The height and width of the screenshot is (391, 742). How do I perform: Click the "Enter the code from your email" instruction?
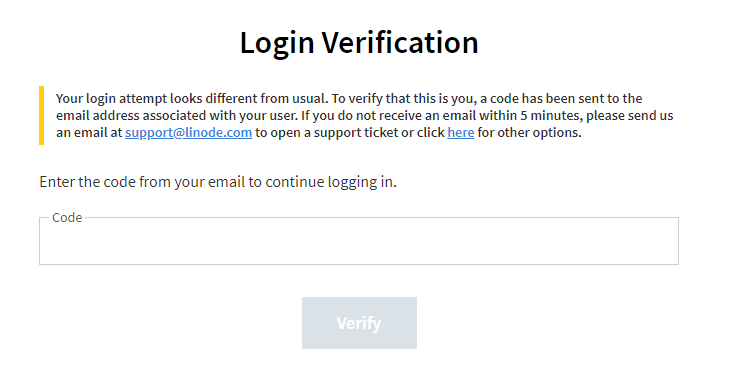[218, 182]
